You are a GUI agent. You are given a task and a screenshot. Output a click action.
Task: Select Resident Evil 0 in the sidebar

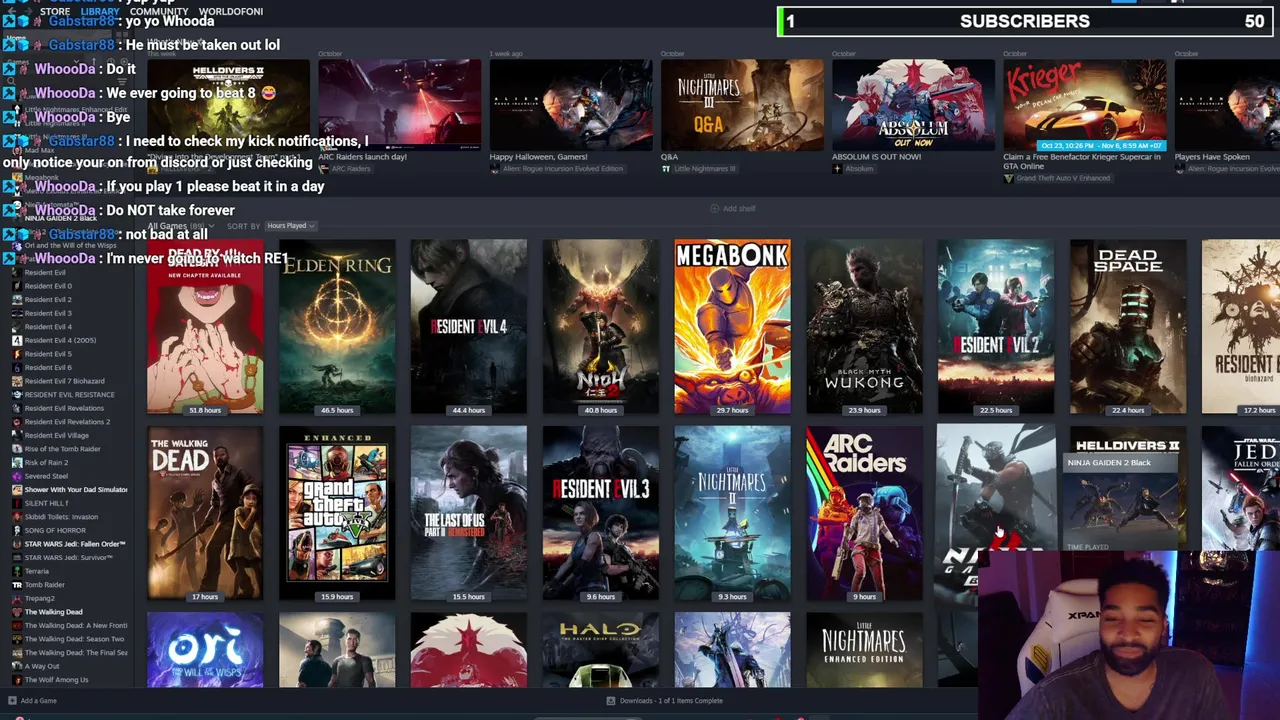coord(48,286)
